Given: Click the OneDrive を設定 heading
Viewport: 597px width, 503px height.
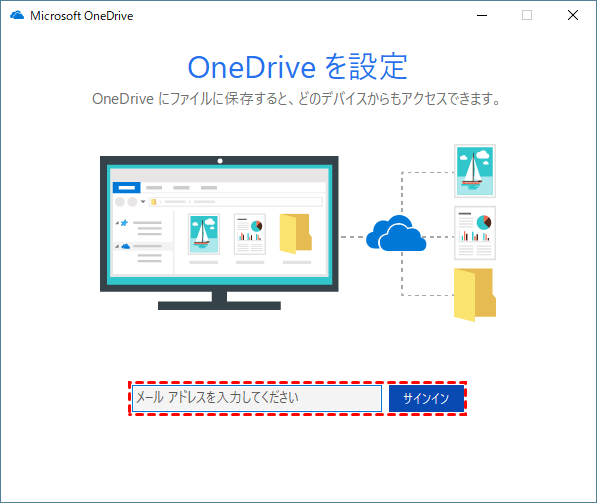Looking at the screenshot, I should point(298,67).
